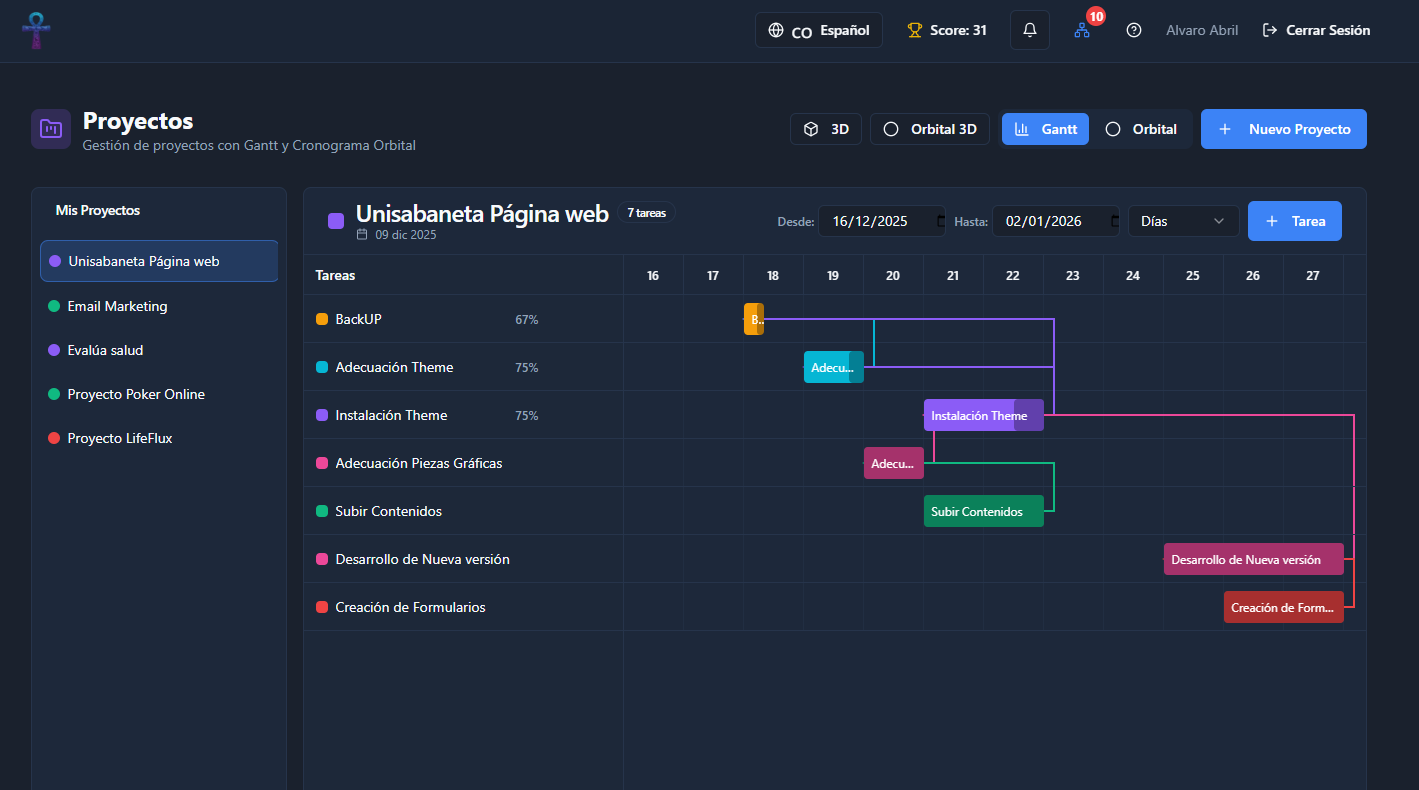Switch to the 3D view

(826, 129)
